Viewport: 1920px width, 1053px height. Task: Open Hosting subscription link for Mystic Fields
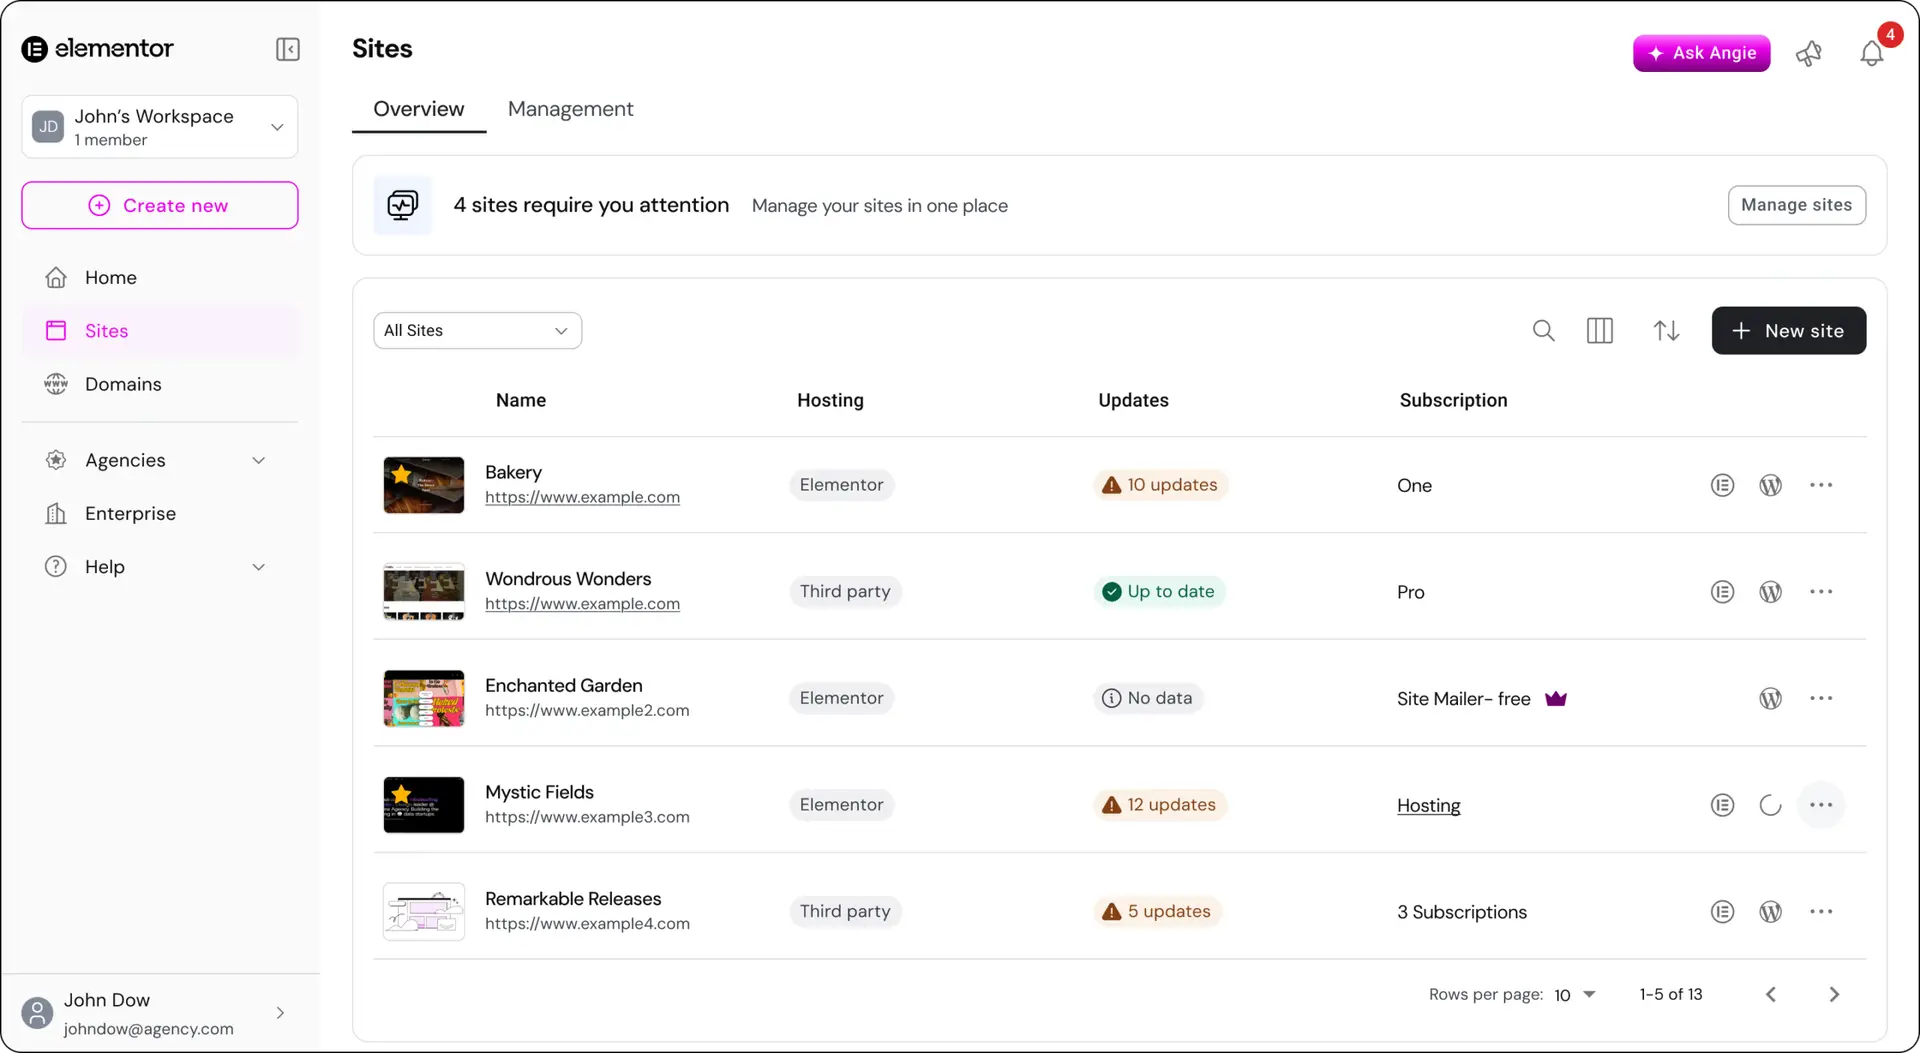(x=1428, y=806)
